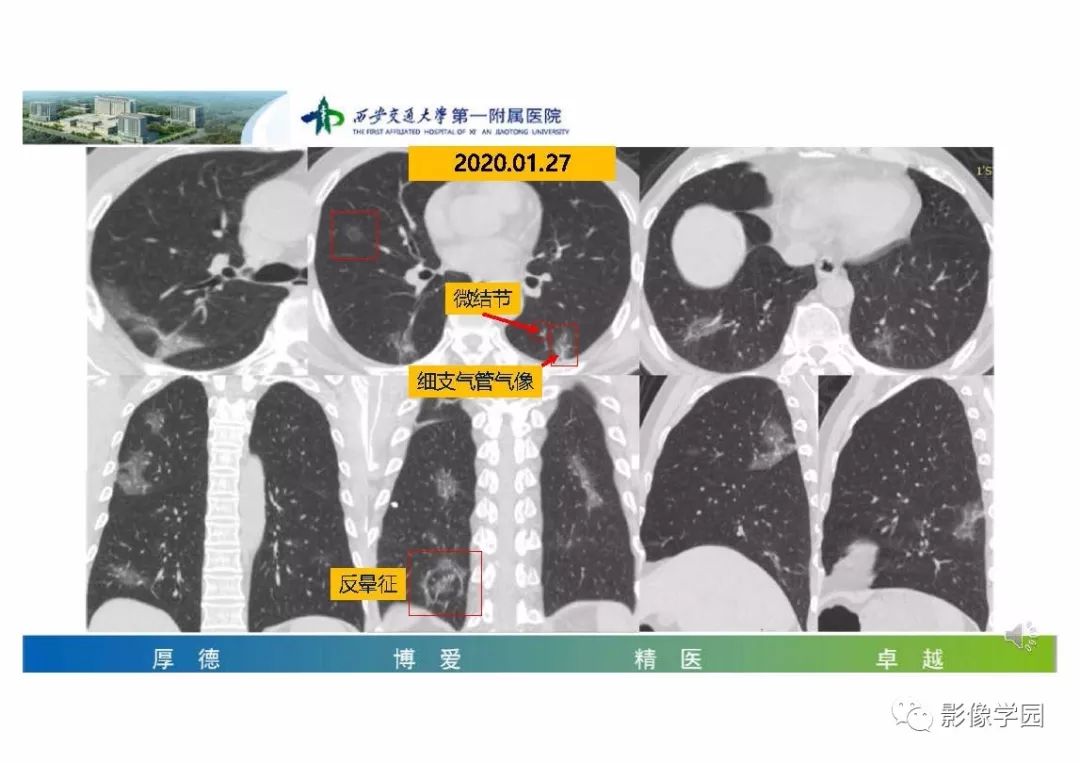Screen dimensions: 1080x763
Task: Click the red box around the reversed halo lesion
Action: 445,583
